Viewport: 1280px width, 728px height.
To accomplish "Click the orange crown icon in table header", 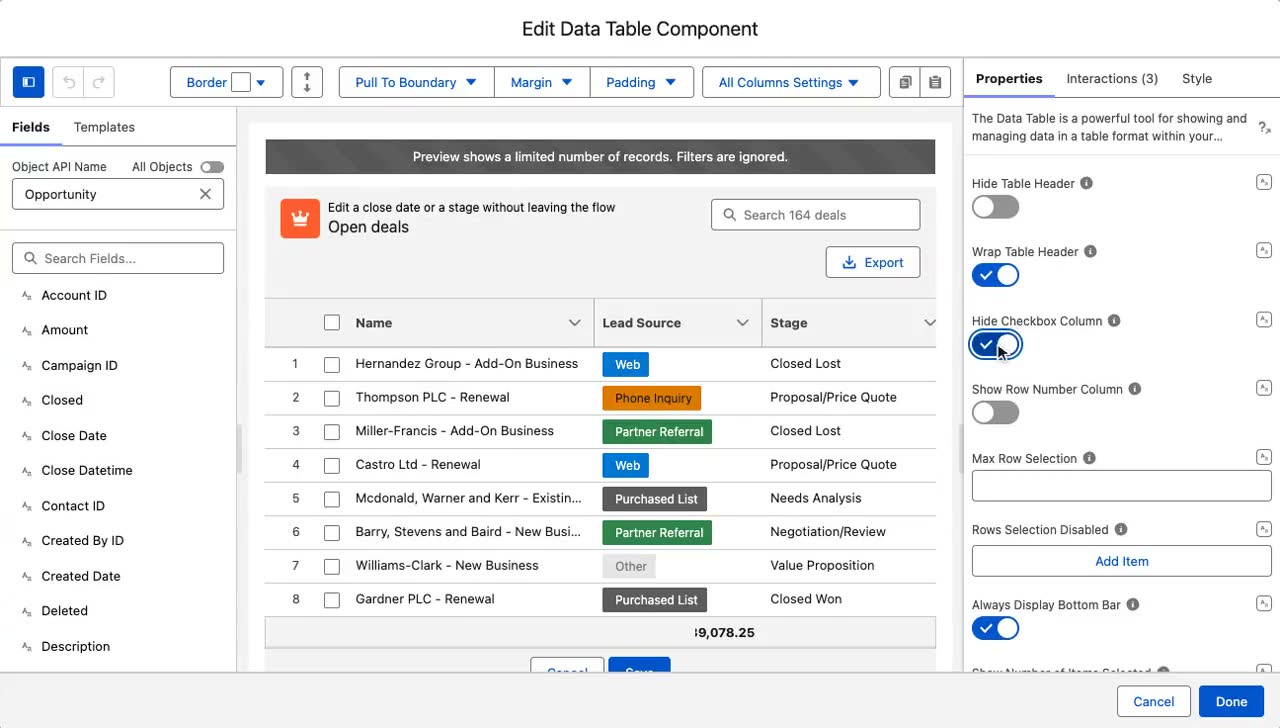I will click(300, 218).
